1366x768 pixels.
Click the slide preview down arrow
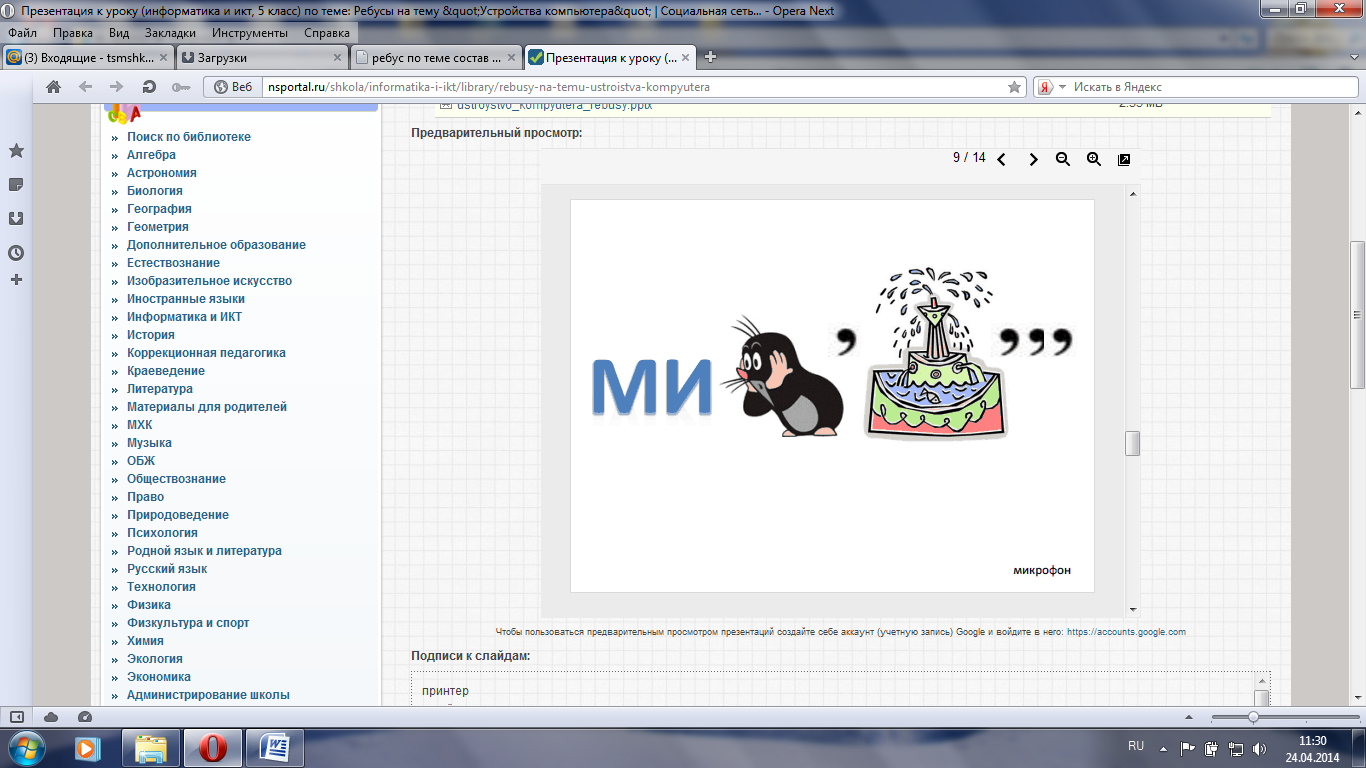click(x=1132, y=609)
